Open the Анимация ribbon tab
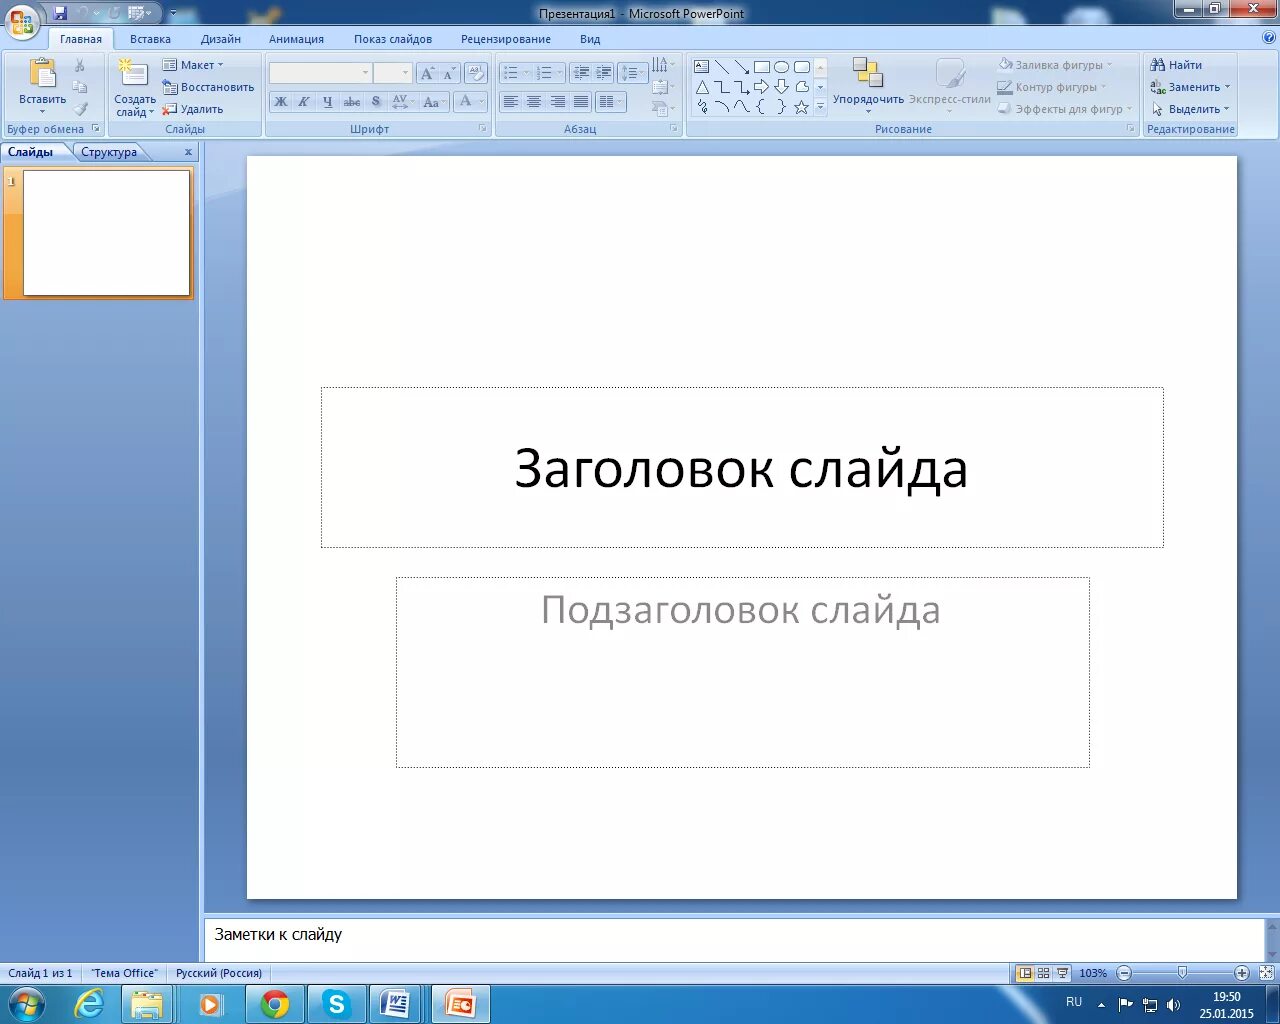Viewport: 1280px width, 1024px height. 296,39
